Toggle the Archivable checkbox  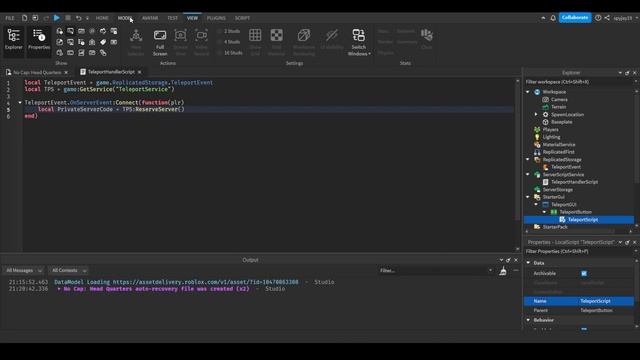click(x=584, y=273)
